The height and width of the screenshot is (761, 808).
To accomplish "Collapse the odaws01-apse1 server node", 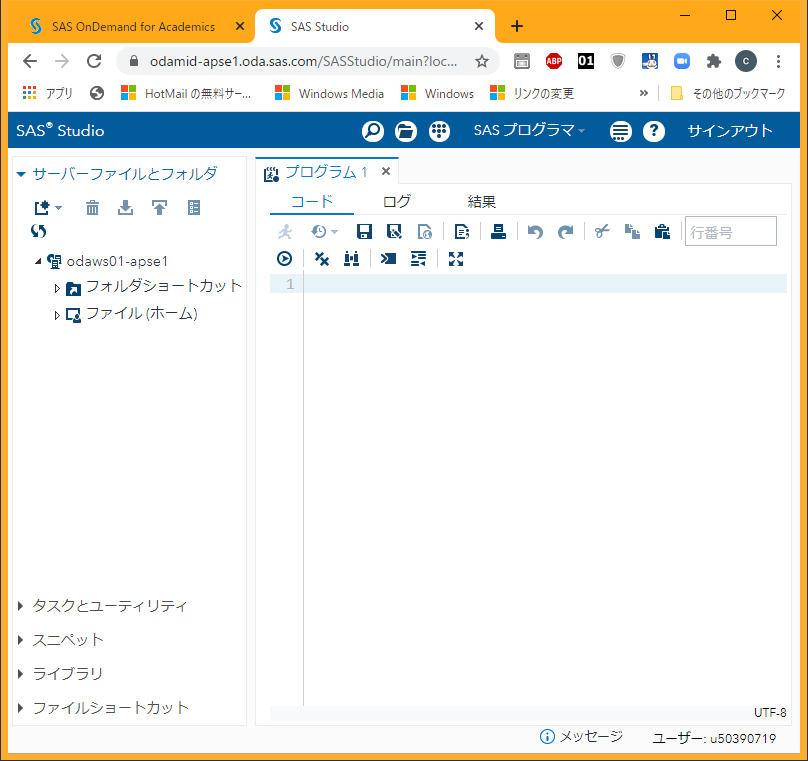I will click(38, 262).
